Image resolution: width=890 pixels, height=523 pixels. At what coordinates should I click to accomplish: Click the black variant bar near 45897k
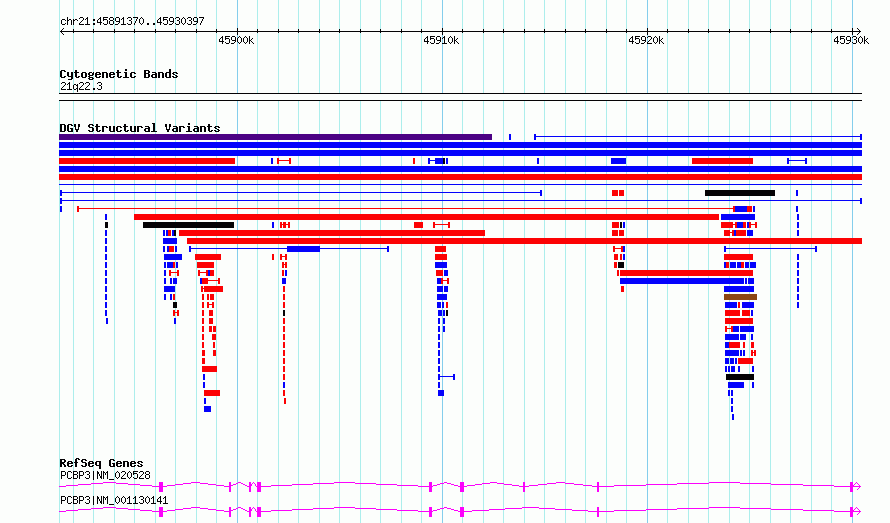[188, 225]
